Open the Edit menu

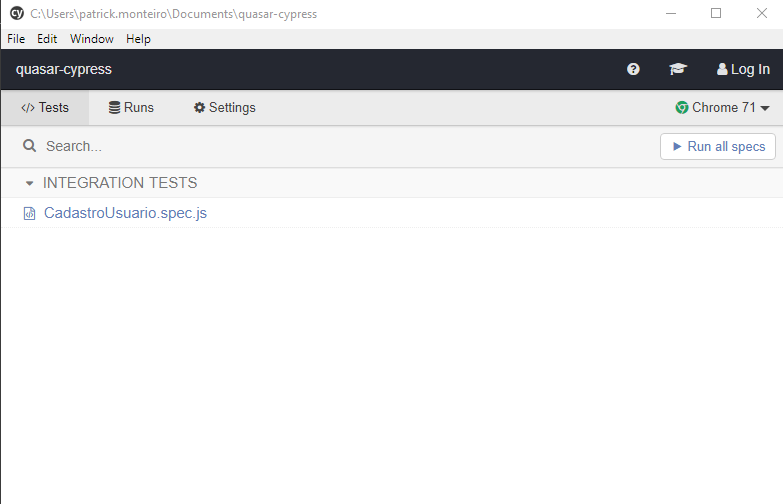tap(47, 39)
